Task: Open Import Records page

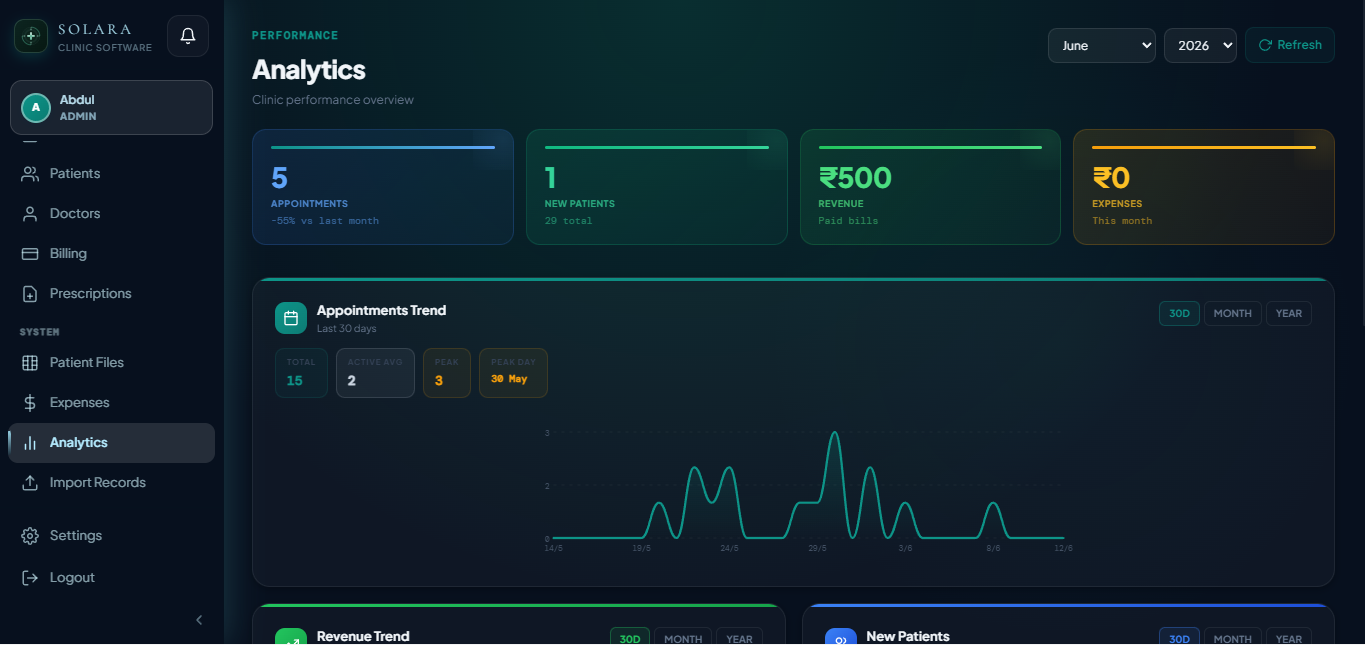Action: click(111, 482)
